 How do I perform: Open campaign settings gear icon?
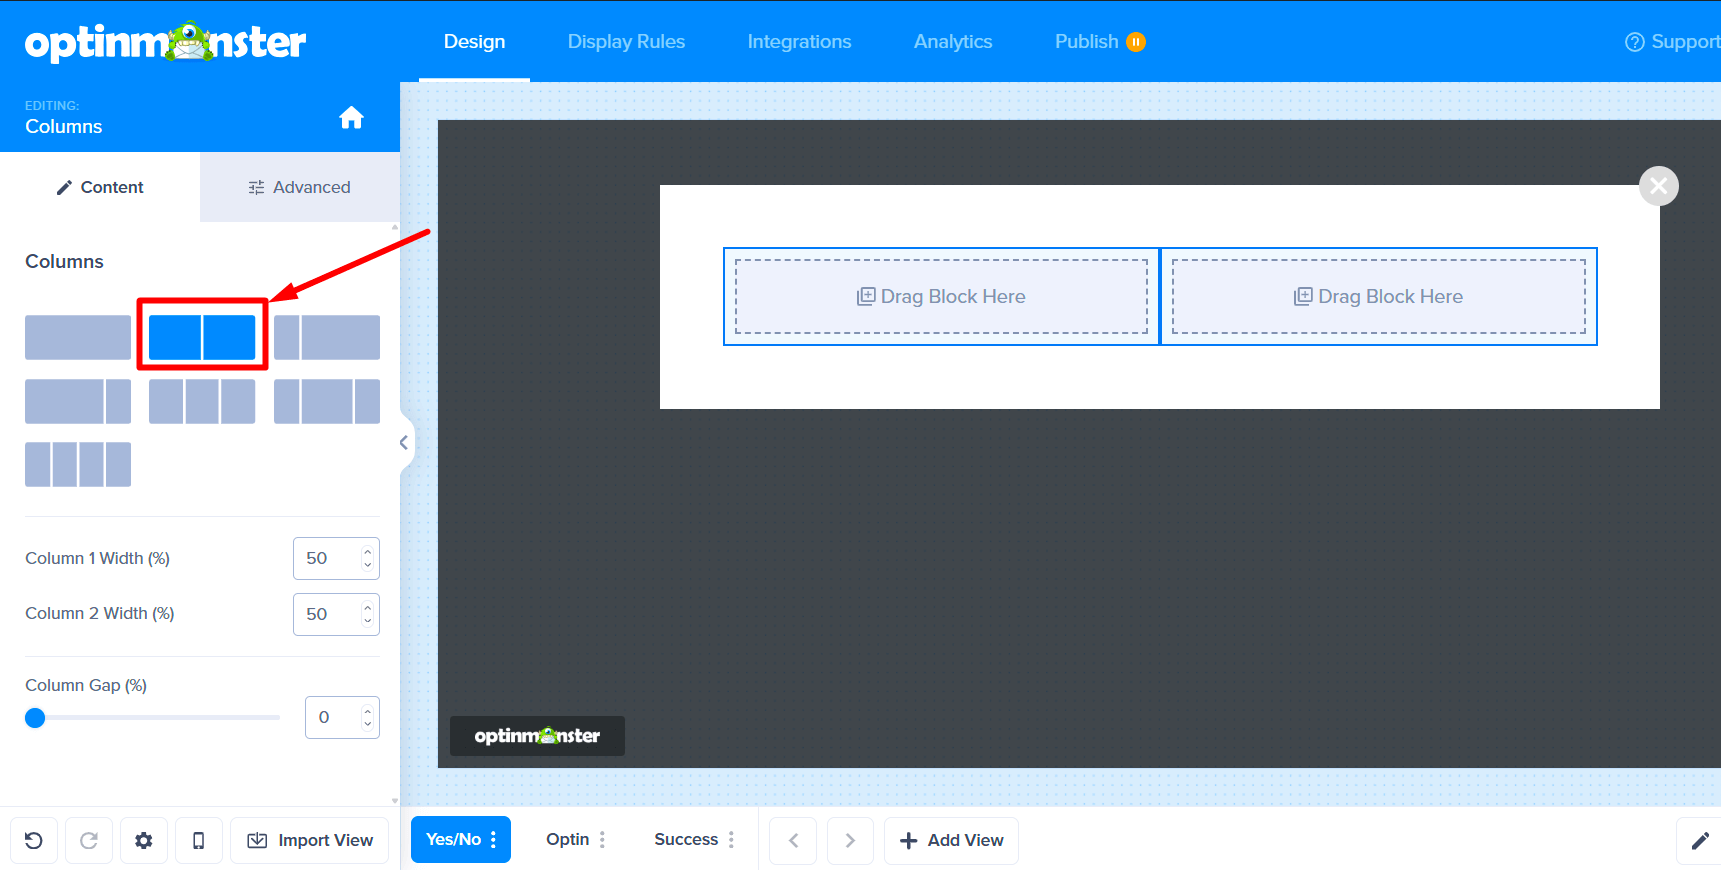(144, 840)
